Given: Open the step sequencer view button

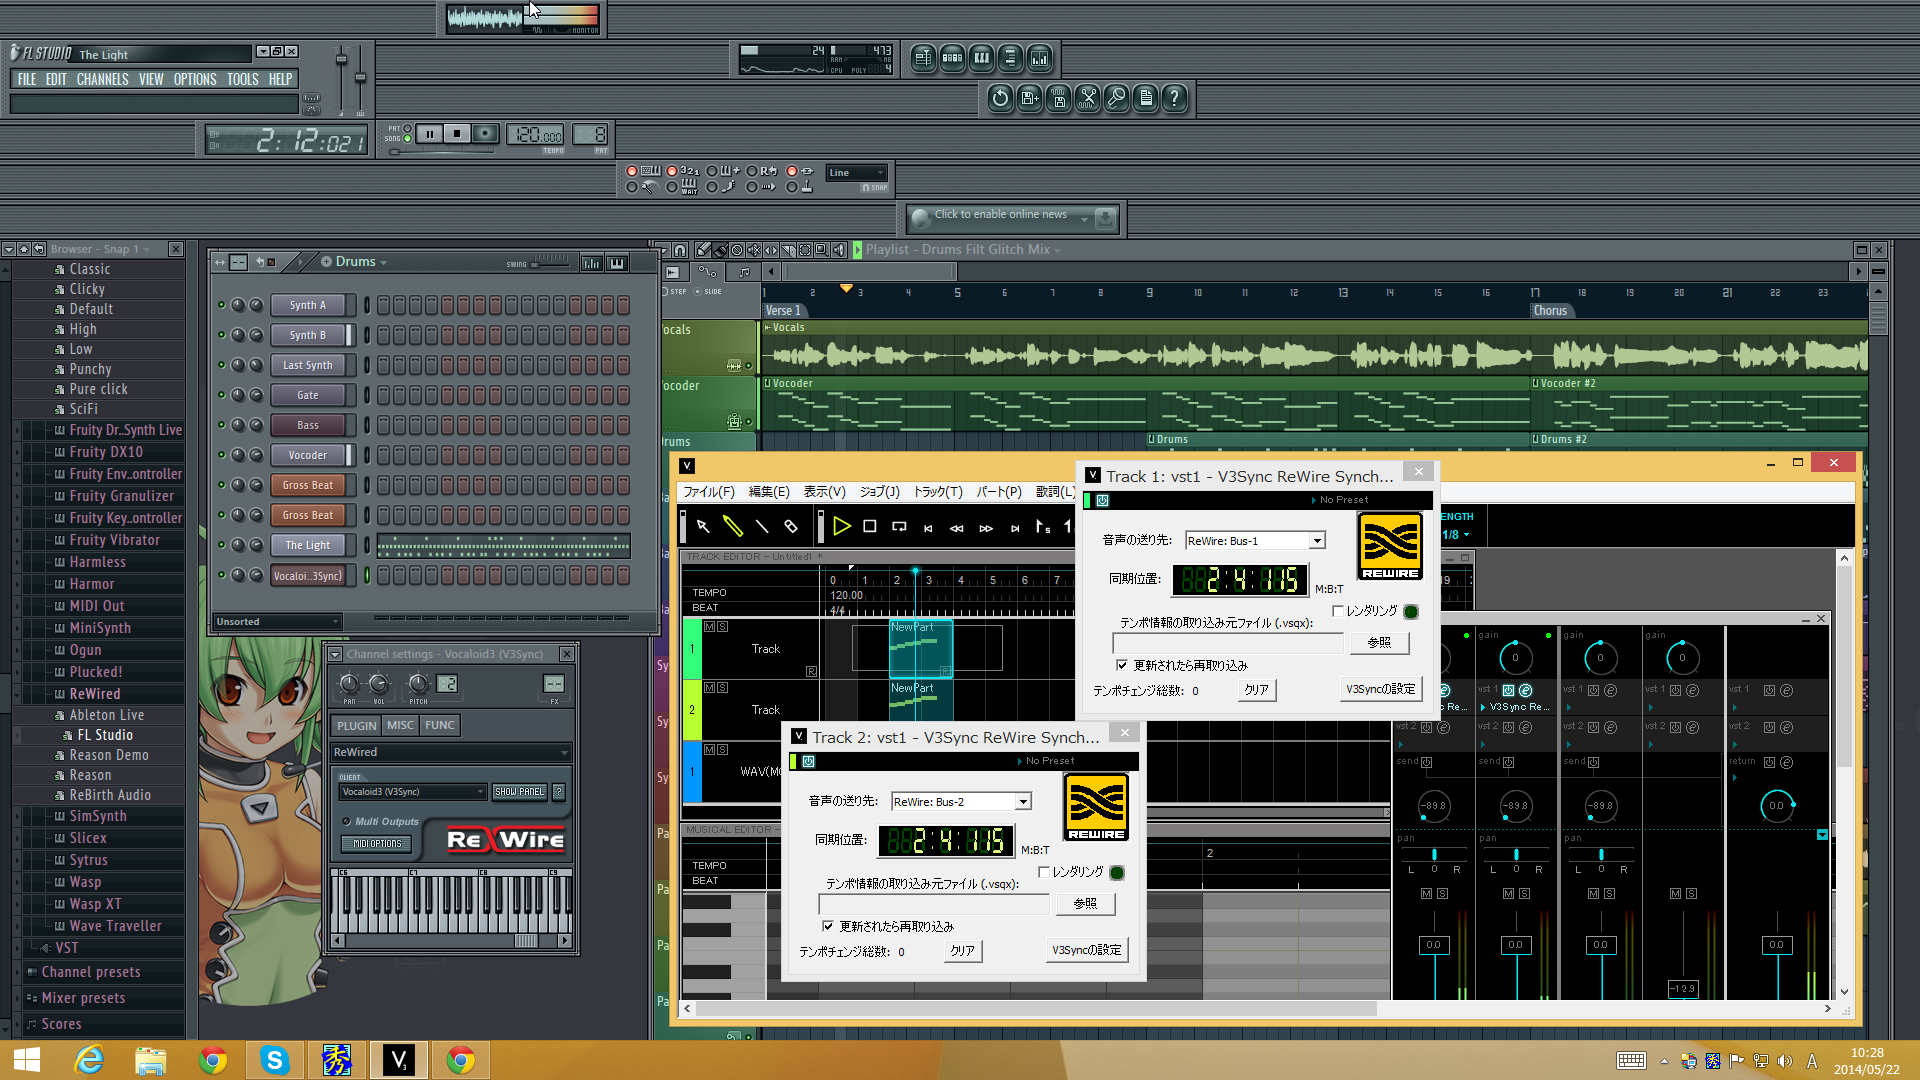Looking at the screenshot, I should [952, 58].
